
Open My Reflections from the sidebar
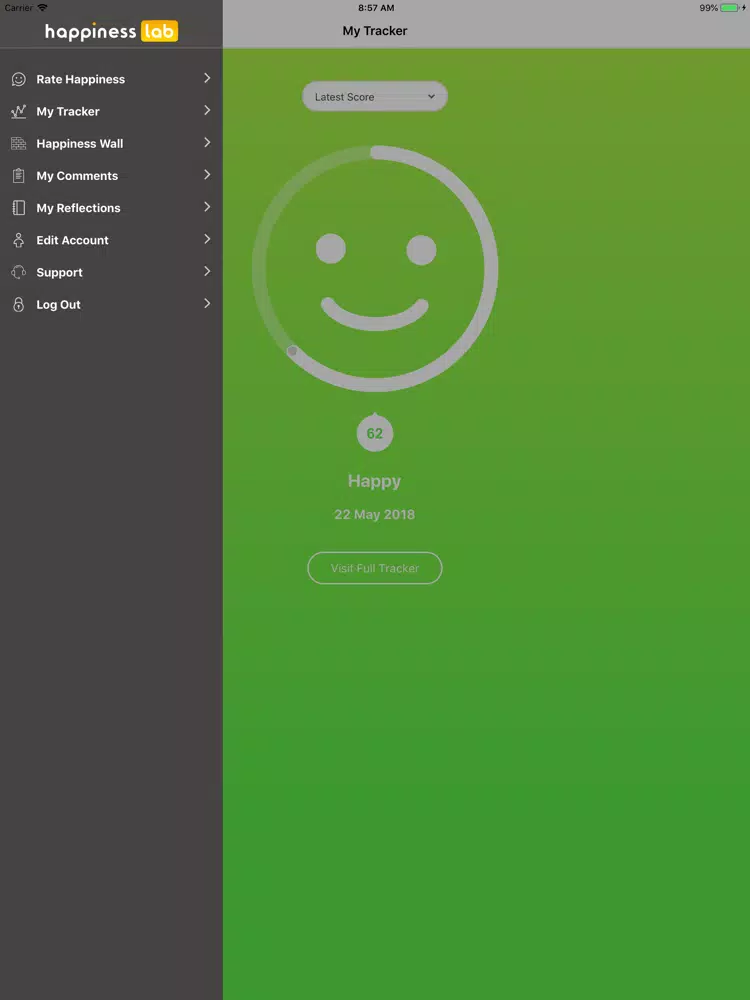[111, 208]
